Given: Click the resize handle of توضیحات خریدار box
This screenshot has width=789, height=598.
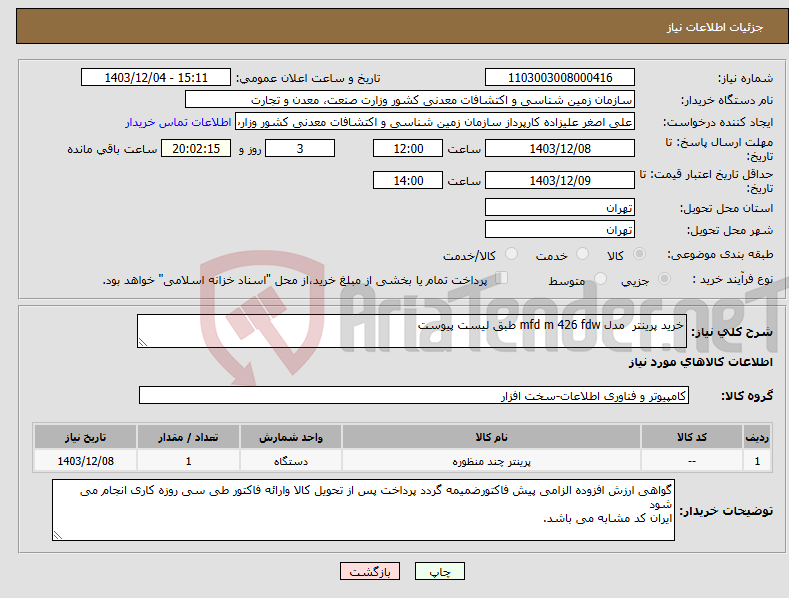Looking at the screenshot, I should pyautogui.click(x=58, y=536).
